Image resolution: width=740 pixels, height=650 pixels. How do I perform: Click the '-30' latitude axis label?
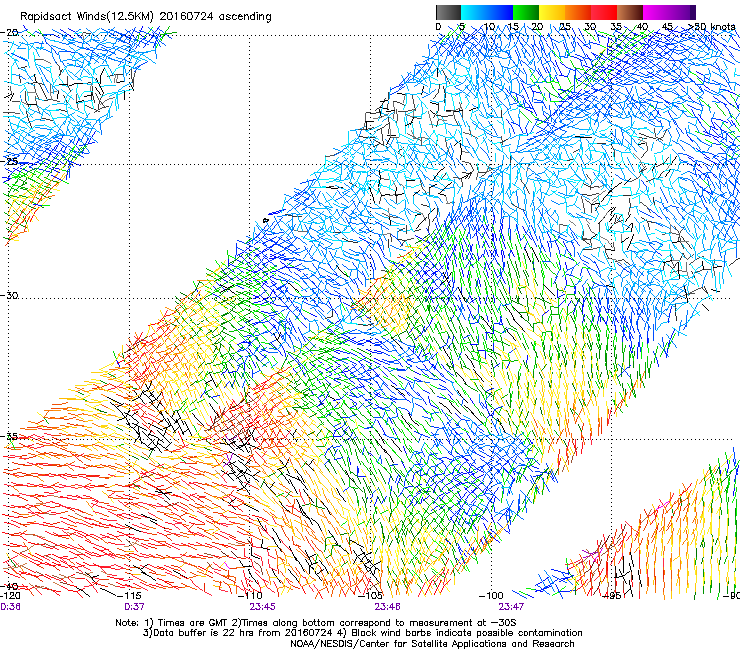[9, 295]
